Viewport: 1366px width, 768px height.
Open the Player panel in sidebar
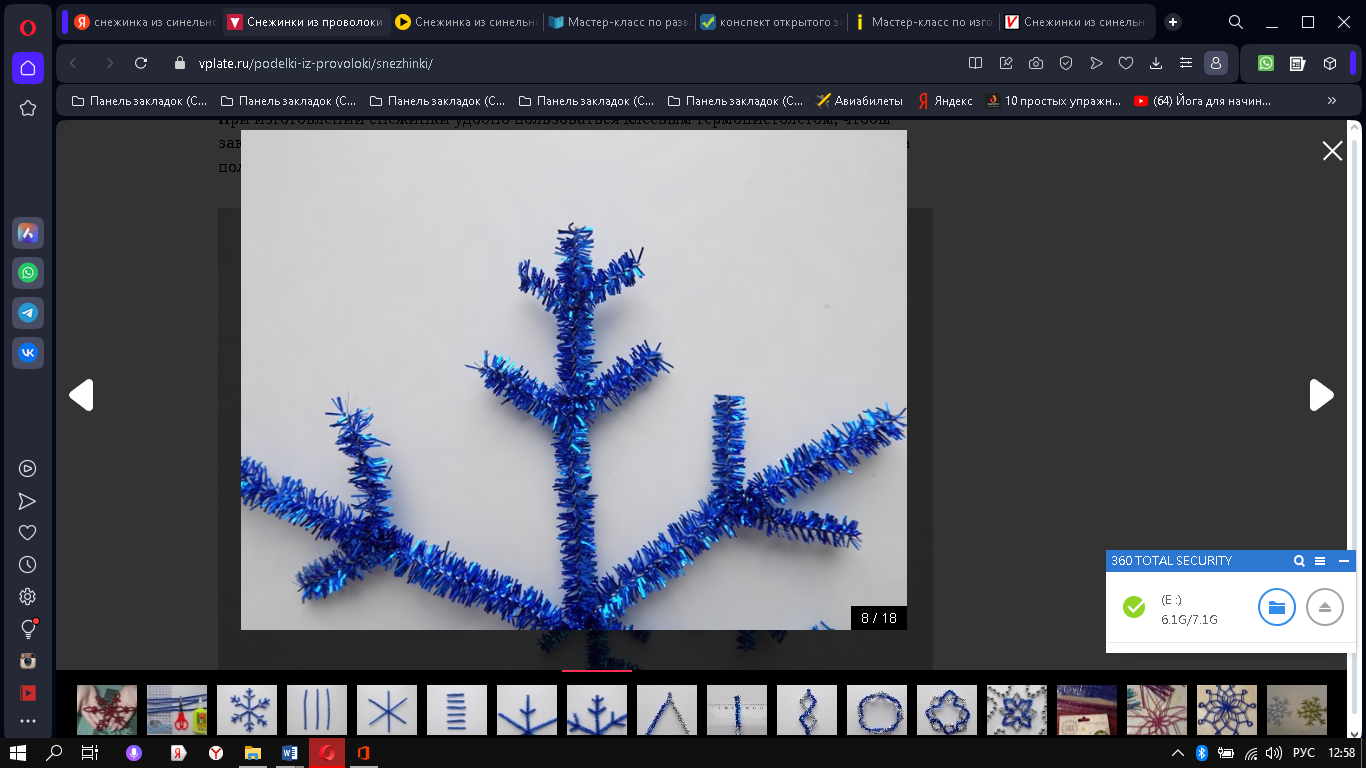click(x=28, y=468)
